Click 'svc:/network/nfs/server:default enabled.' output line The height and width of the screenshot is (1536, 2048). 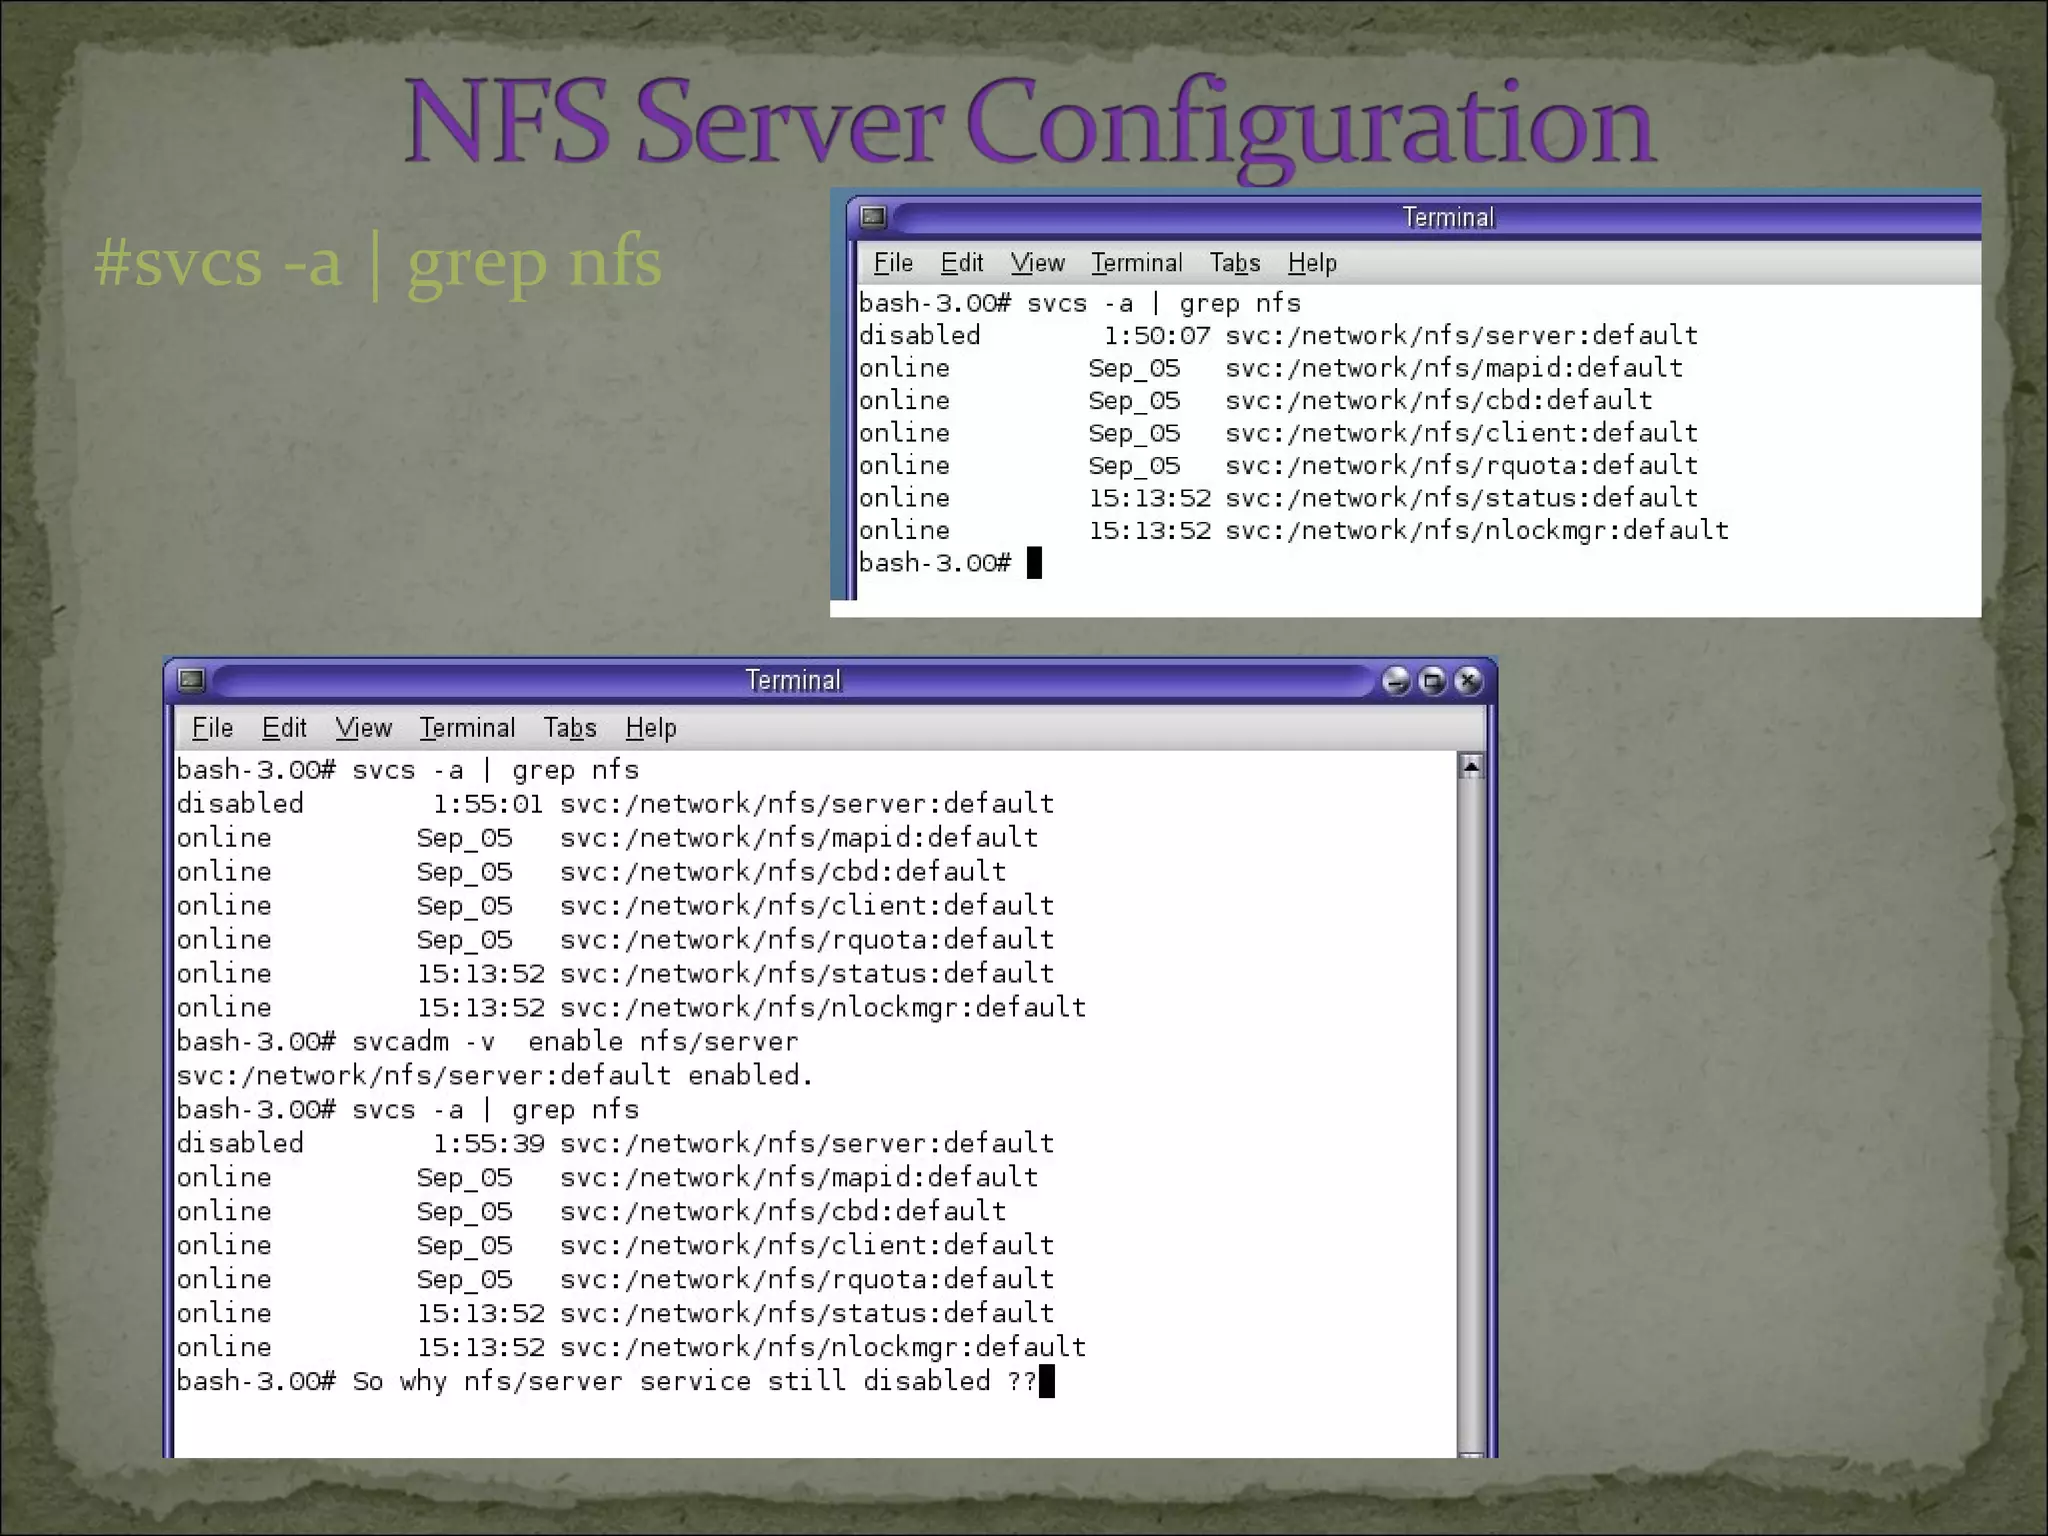coord(495,1076)
